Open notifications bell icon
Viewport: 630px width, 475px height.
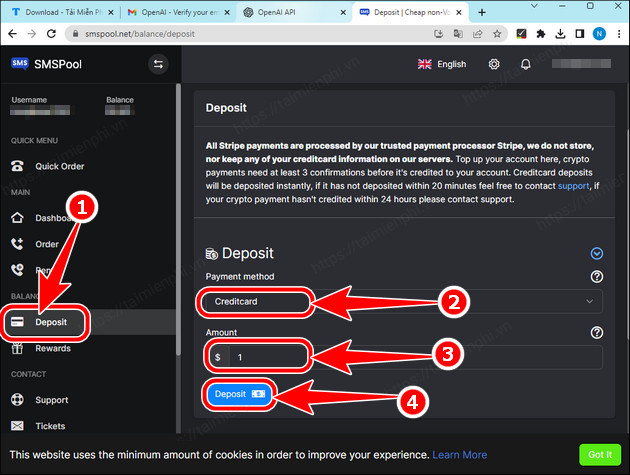click(526, 64)
